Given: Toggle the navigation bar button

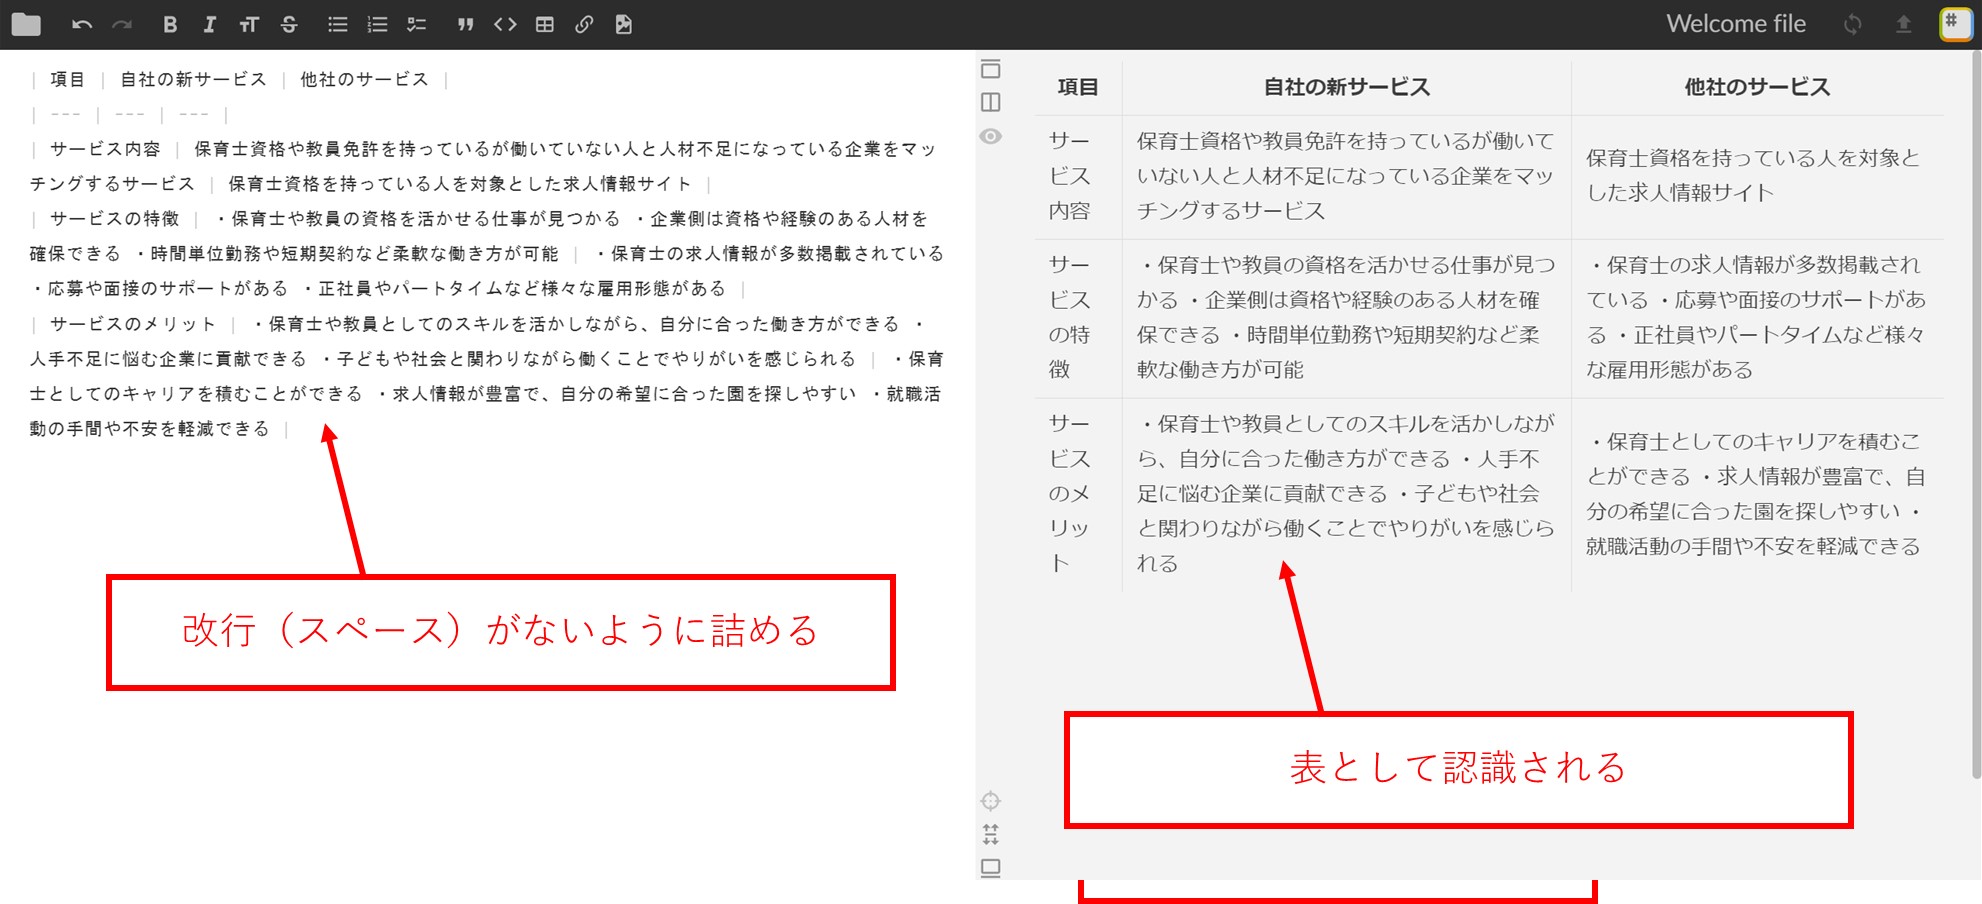Looking at the screenshot, I should [x=991, y=69].
